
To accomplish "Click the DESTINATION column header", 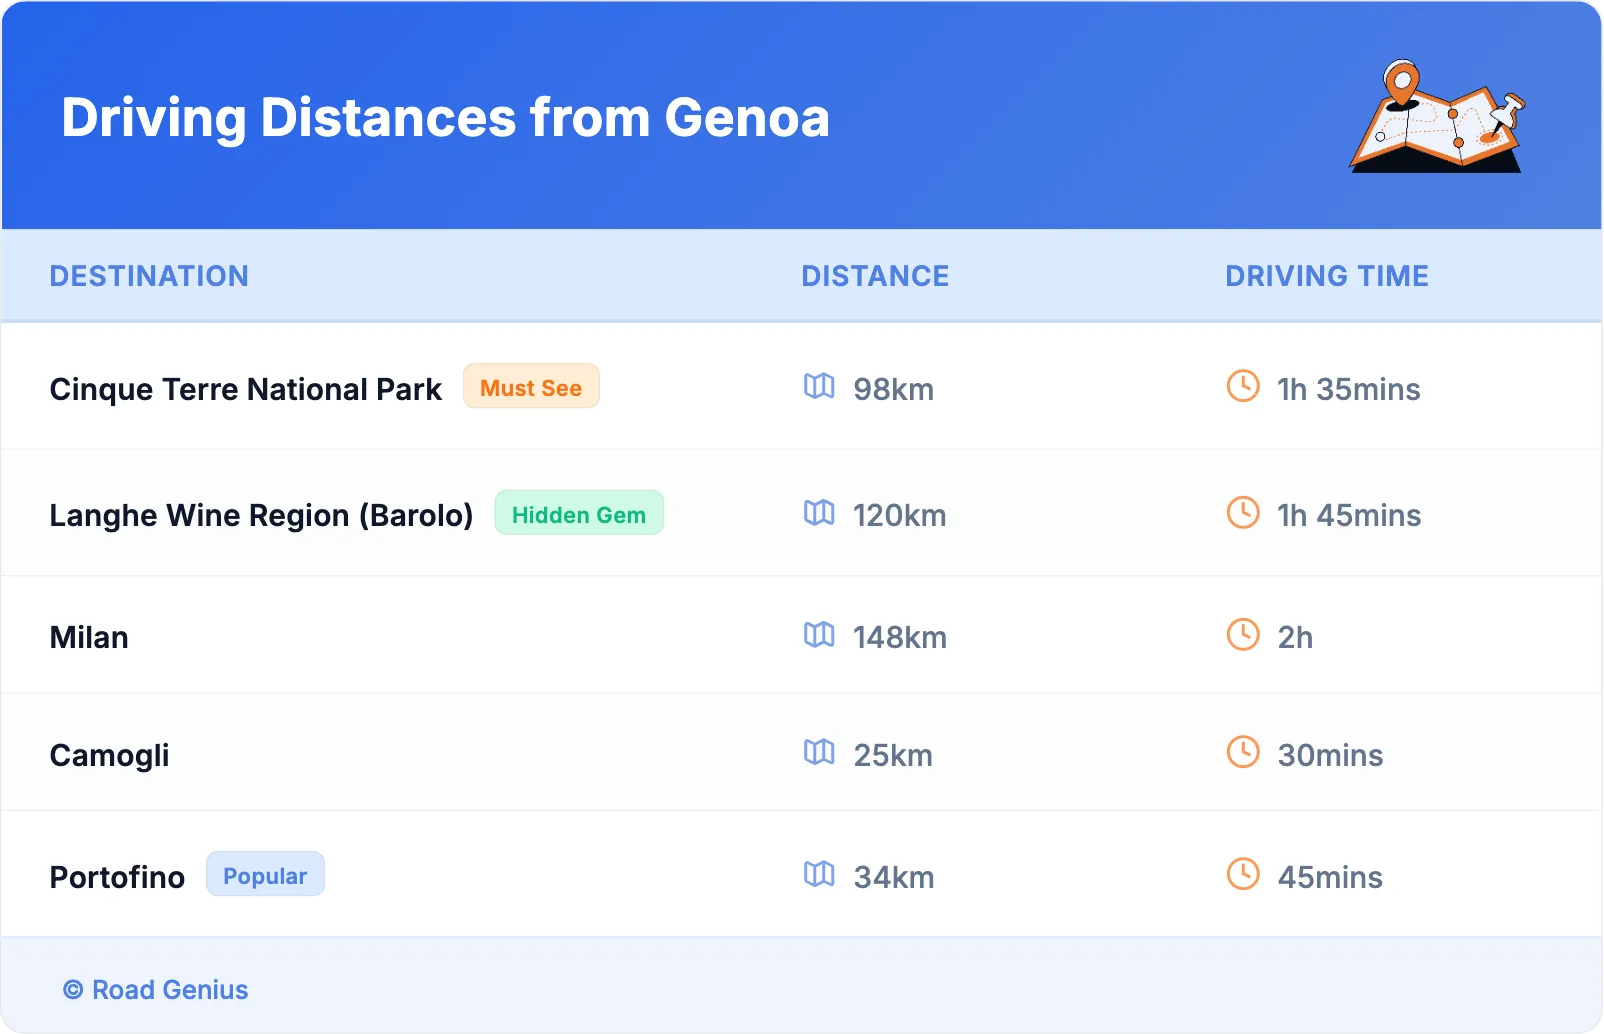I will click(149, 276).
